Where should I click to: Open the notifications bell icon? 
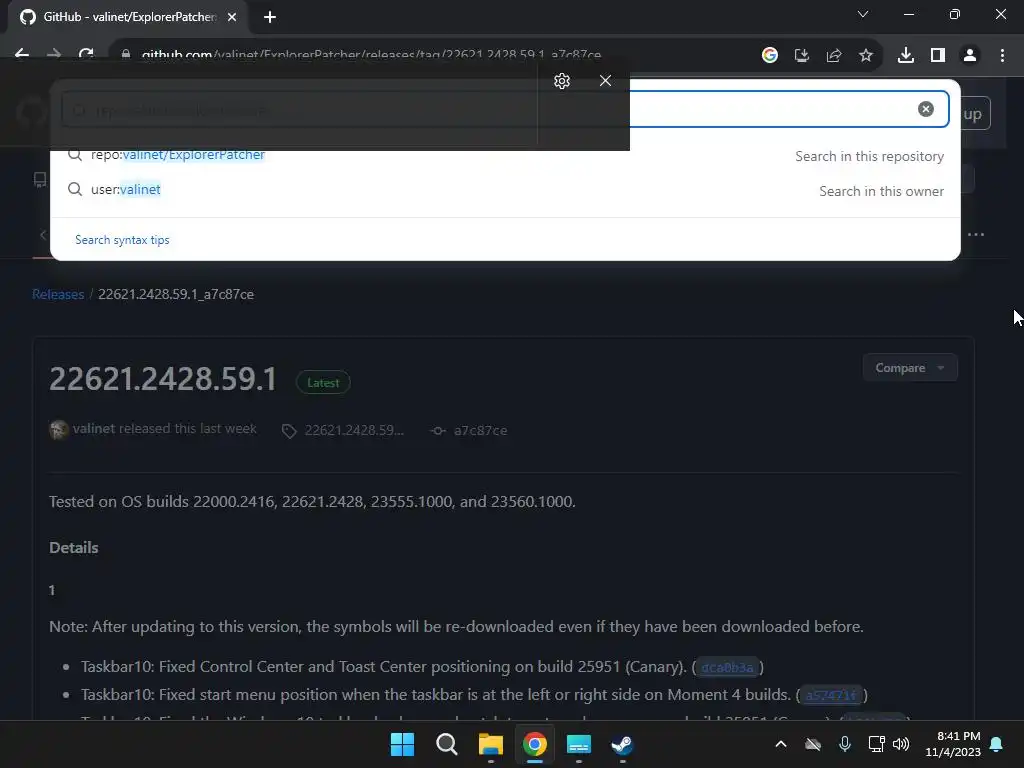coord(996,744)
